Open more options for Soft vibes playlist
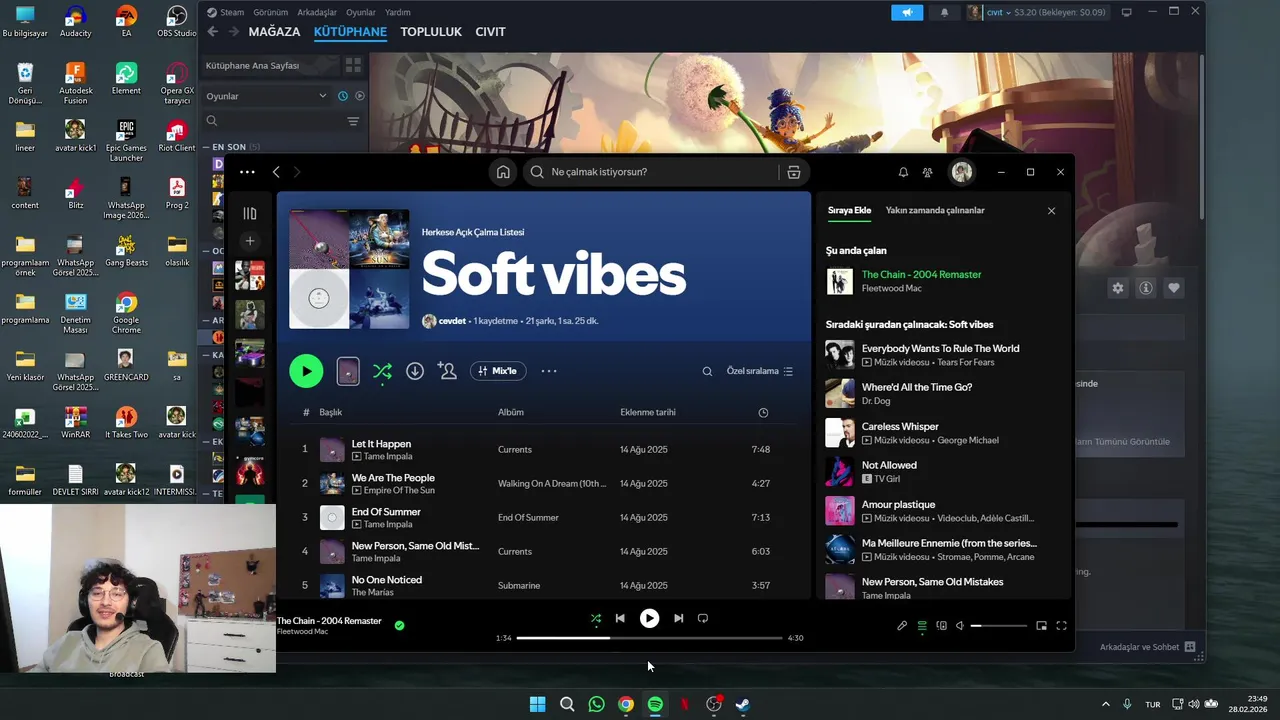This screenshot has height=720, width=1280. (x=549, y=371)
